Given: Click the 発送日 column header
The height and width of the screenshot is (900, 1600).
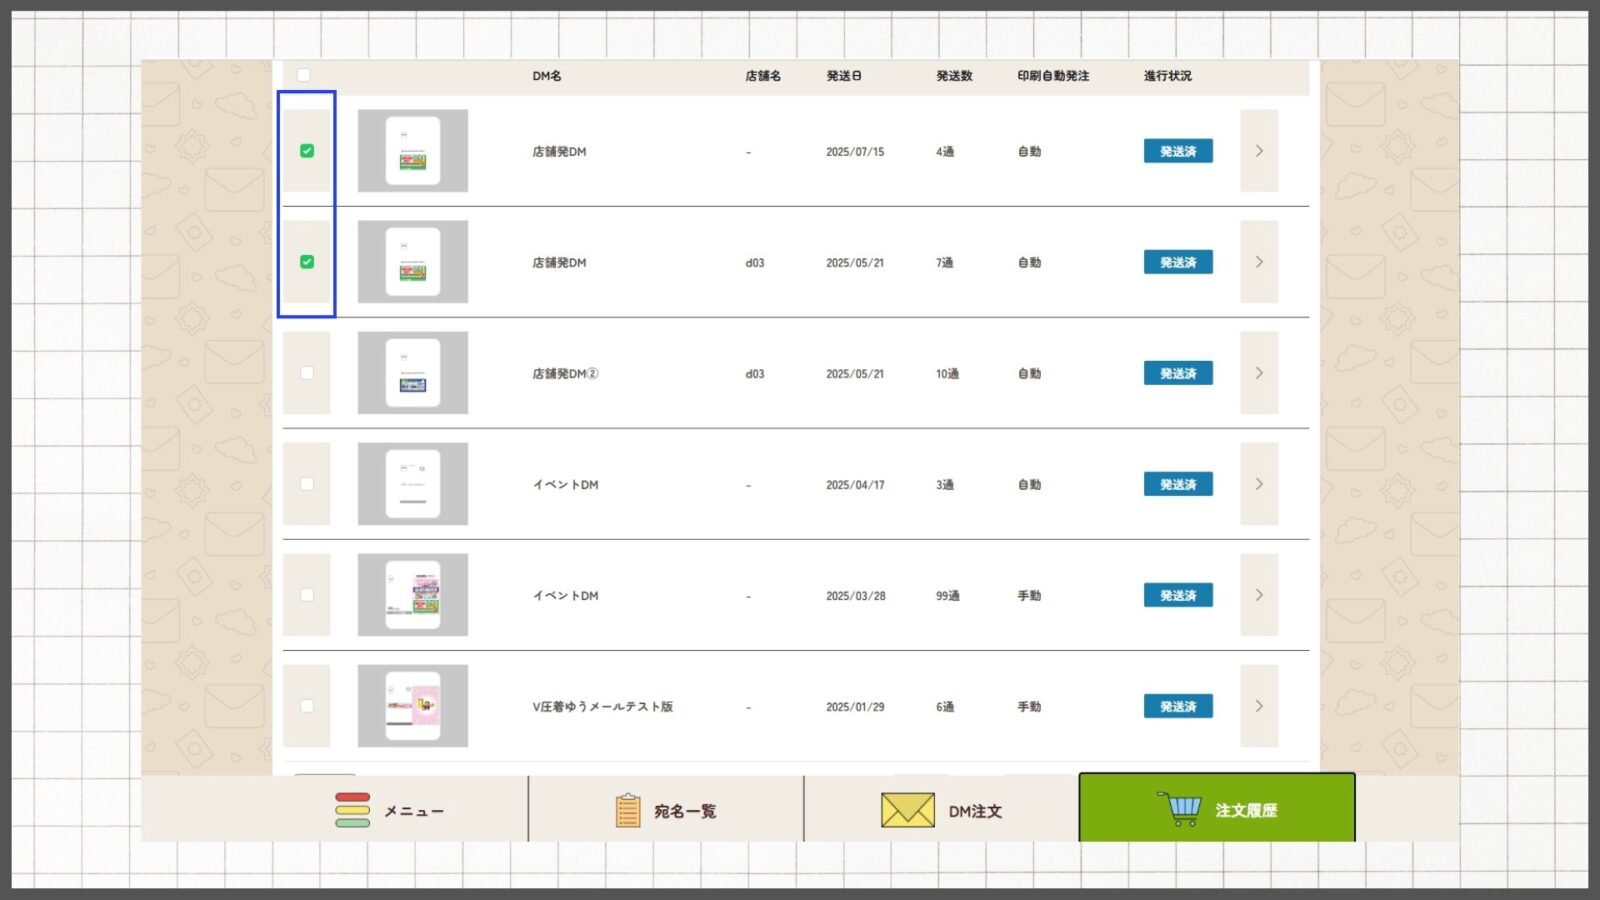Looking at the screenshot, I should point(843,76).
